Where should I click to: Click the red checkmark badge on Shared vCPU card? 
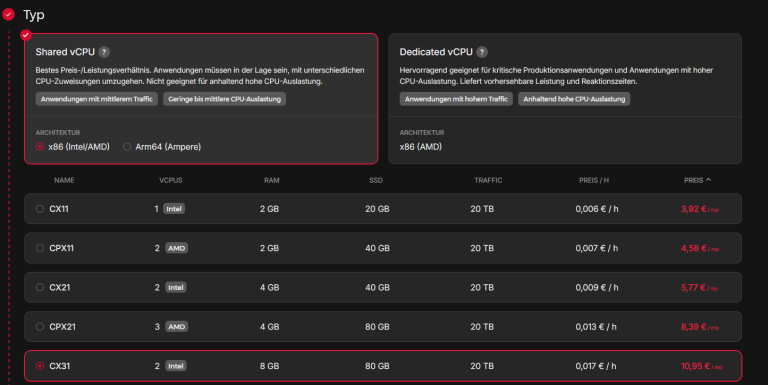pos(26,35)
